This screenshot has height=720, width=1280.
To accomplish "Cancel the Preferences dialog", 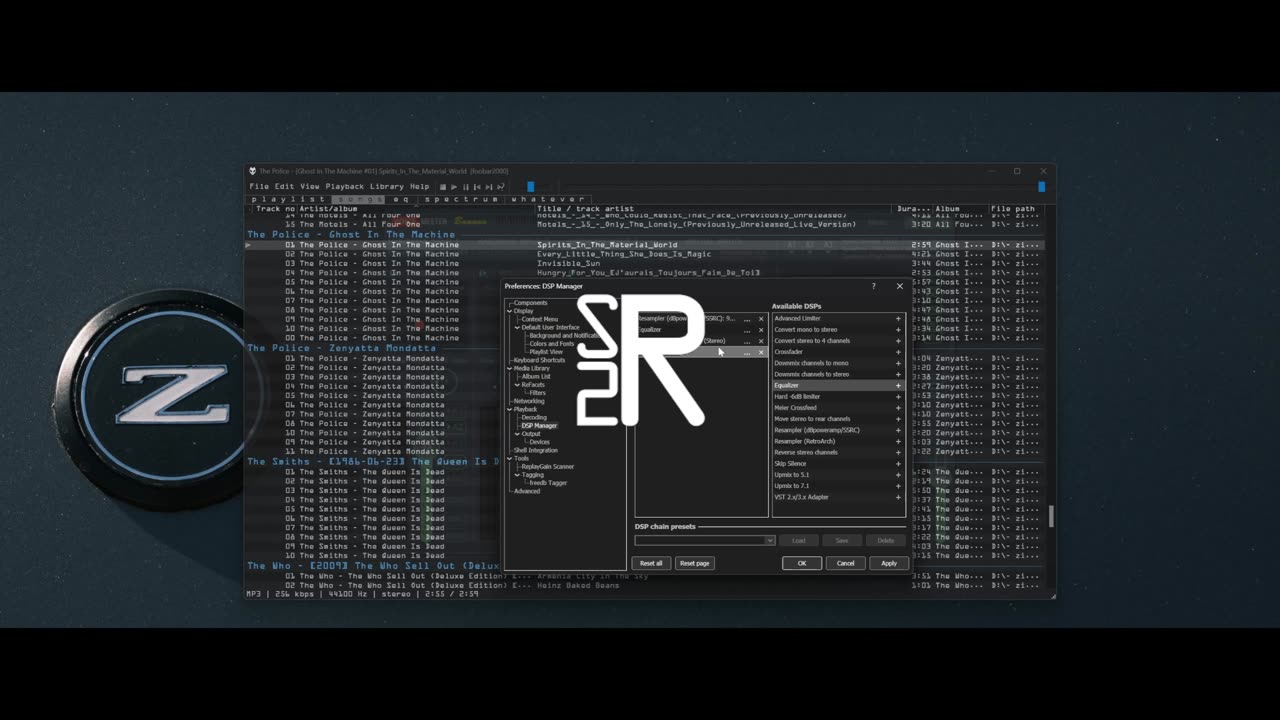I will point(845,563).
